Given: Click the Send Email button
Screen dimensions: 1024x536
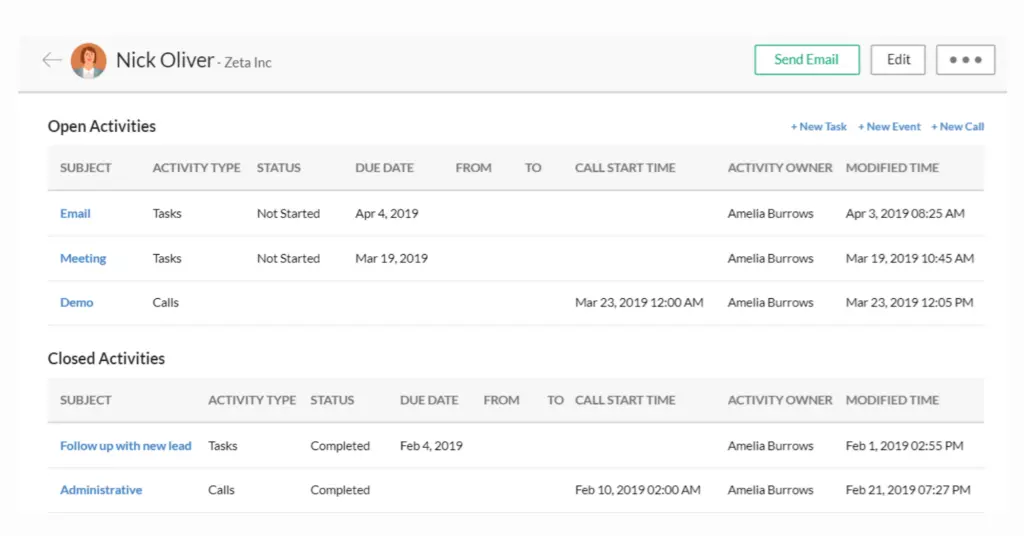Looking at the screenshot, I should [x=806, y=60].
